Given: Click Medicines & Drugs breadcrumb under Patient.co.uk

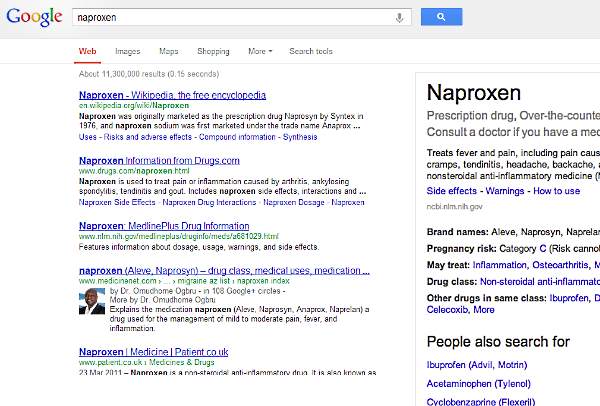Looking at the screenshot, I should pos(182,362).
